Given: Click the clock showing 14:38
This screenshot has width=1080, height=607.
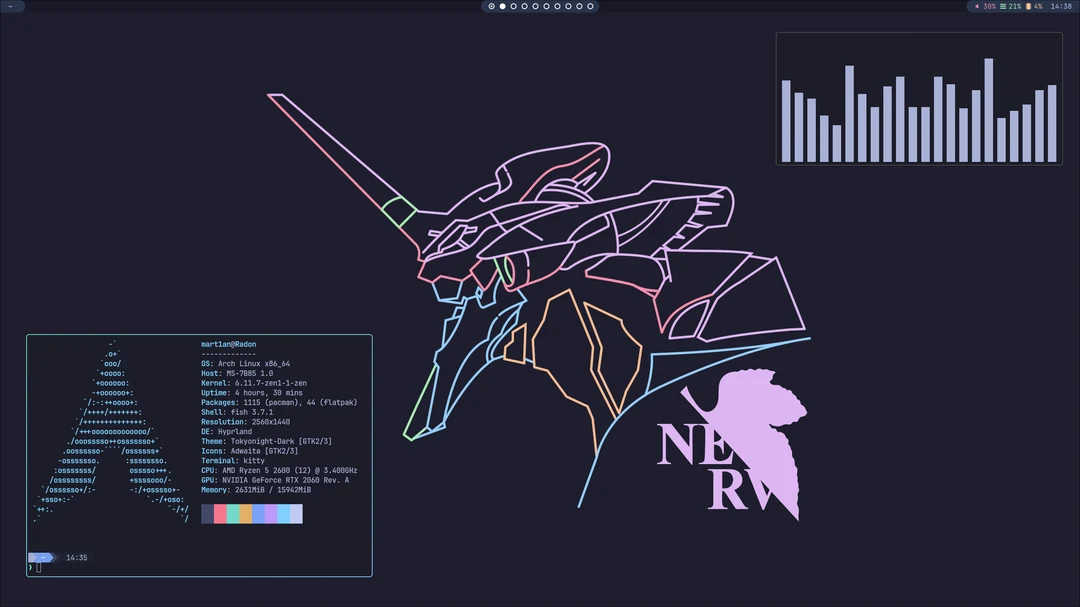Looking at the screenshot, I should pos(1062,6).
